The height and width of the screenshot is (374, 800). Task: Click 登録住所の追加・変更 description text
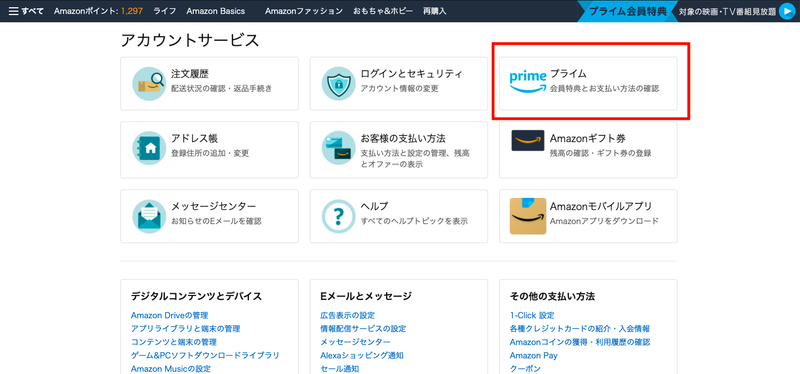point(210,153)
